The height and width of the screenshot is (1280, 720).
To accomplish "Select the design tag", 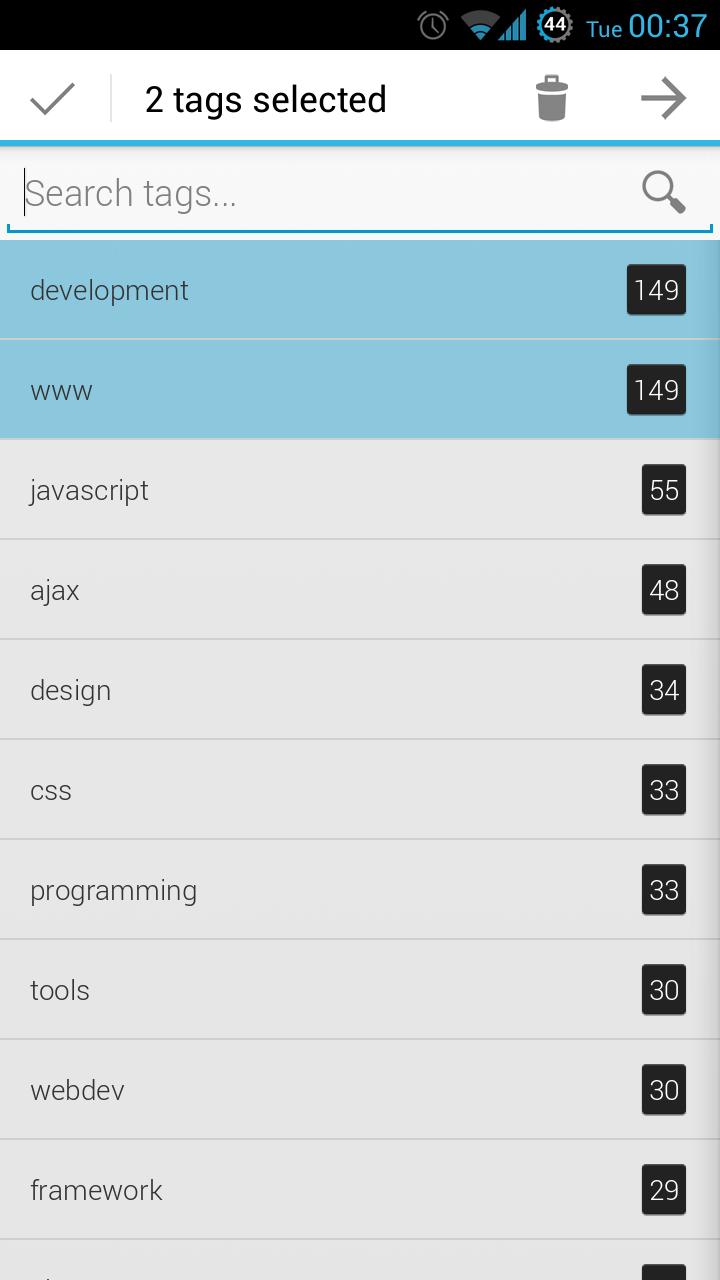I will coord(300,690).
